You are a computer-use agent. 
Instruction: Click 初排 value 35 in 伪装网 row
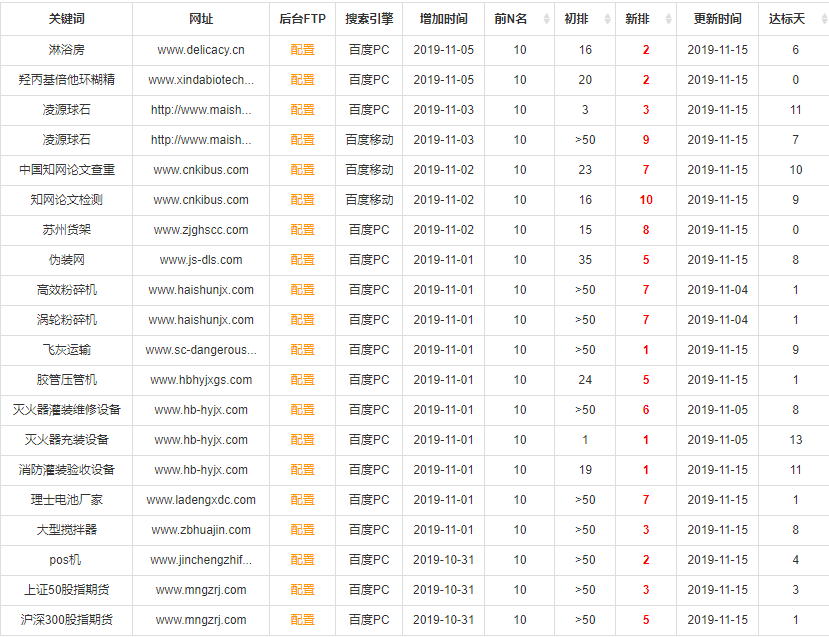585,260
